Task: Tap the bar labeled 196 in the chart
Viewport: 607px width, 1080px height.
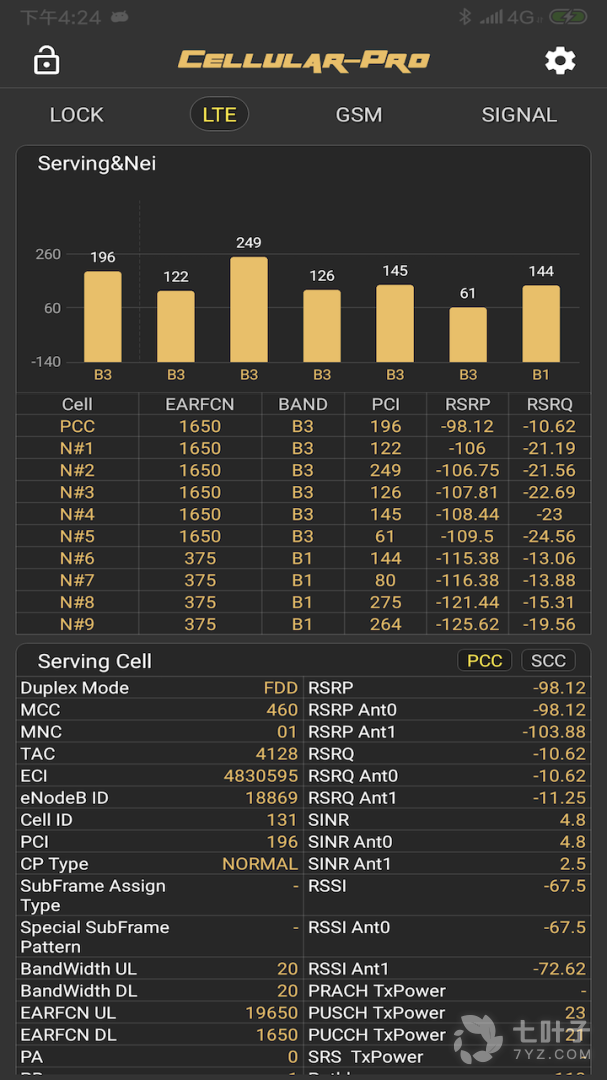Action: [103, 316]
